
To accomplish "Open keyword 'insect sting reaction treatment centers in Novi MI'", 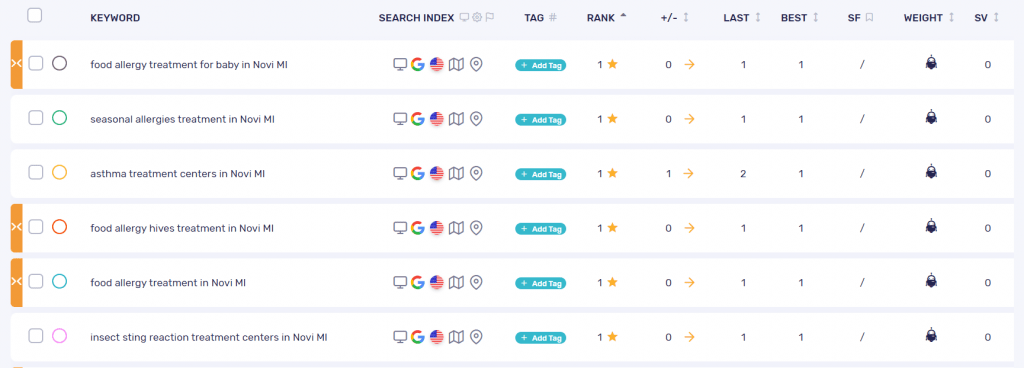I will point(209,337).
